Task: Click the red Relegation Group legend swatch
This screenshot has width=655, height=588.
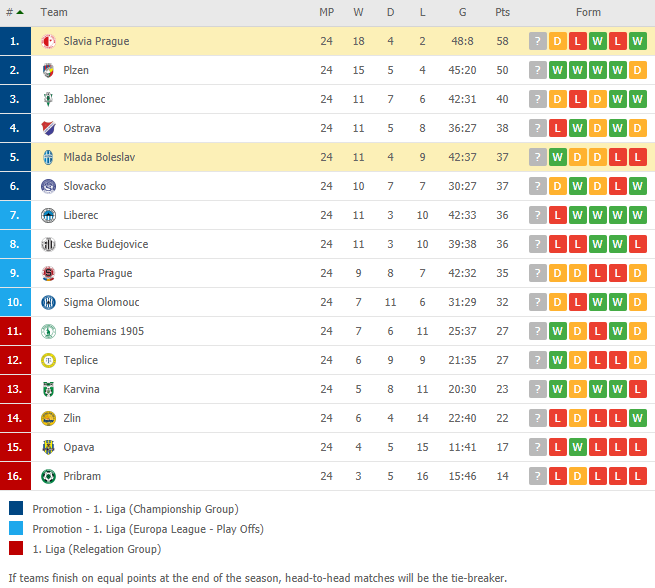Action: click(15, 548)
